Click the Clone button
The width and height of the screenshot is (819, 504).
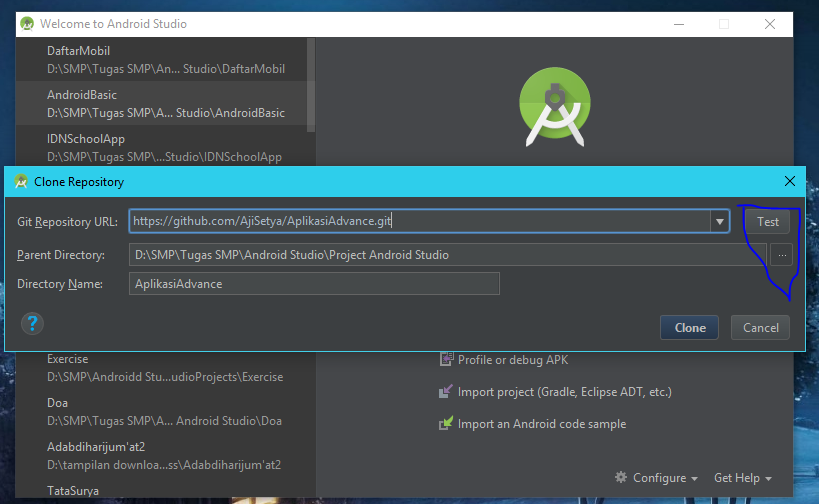point(689,327)
